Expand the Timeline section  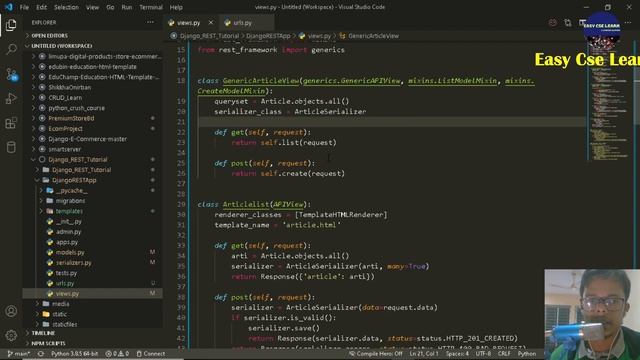(x=43, y=333)
